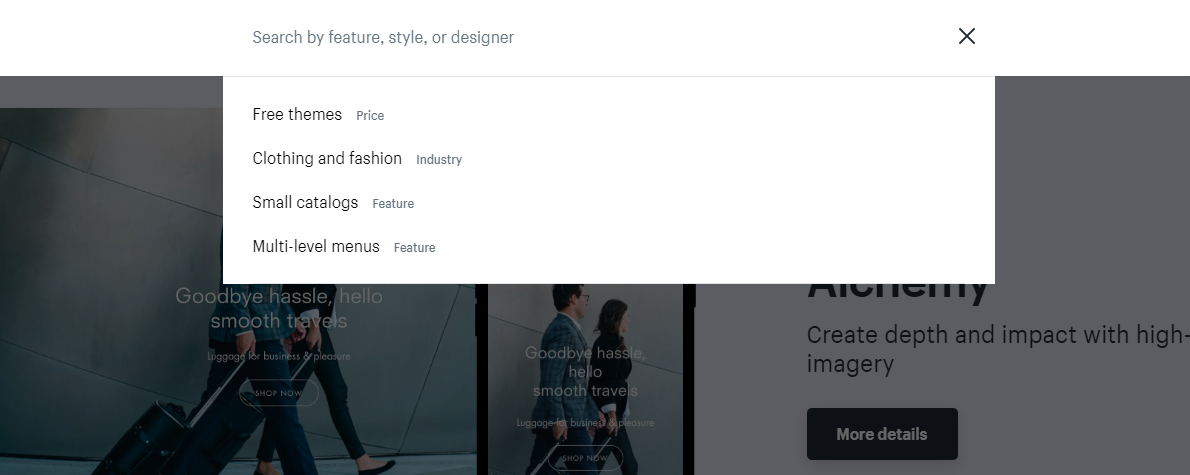Click the mobile theme preview image
The image size is (1190, 475).
tap(585, 400)
